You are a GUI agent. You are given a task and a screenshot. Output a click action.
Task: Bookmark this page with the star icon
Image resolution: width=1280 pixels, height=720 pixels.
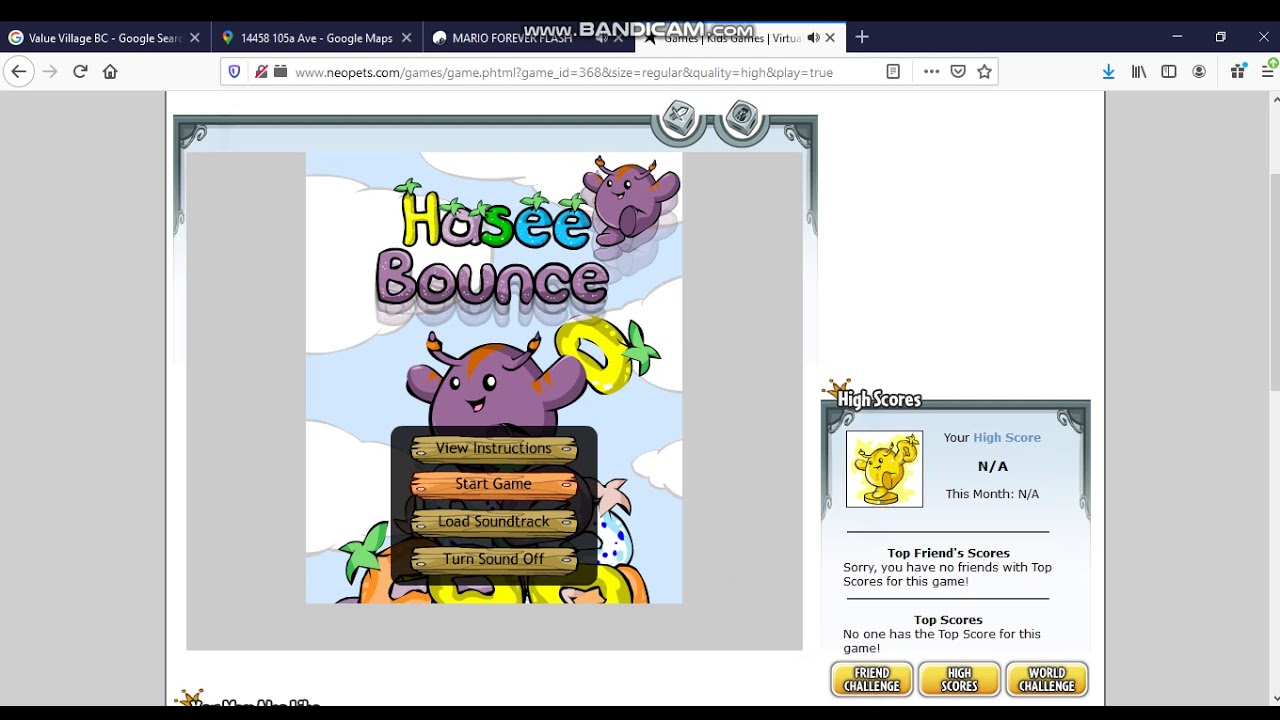984,72
